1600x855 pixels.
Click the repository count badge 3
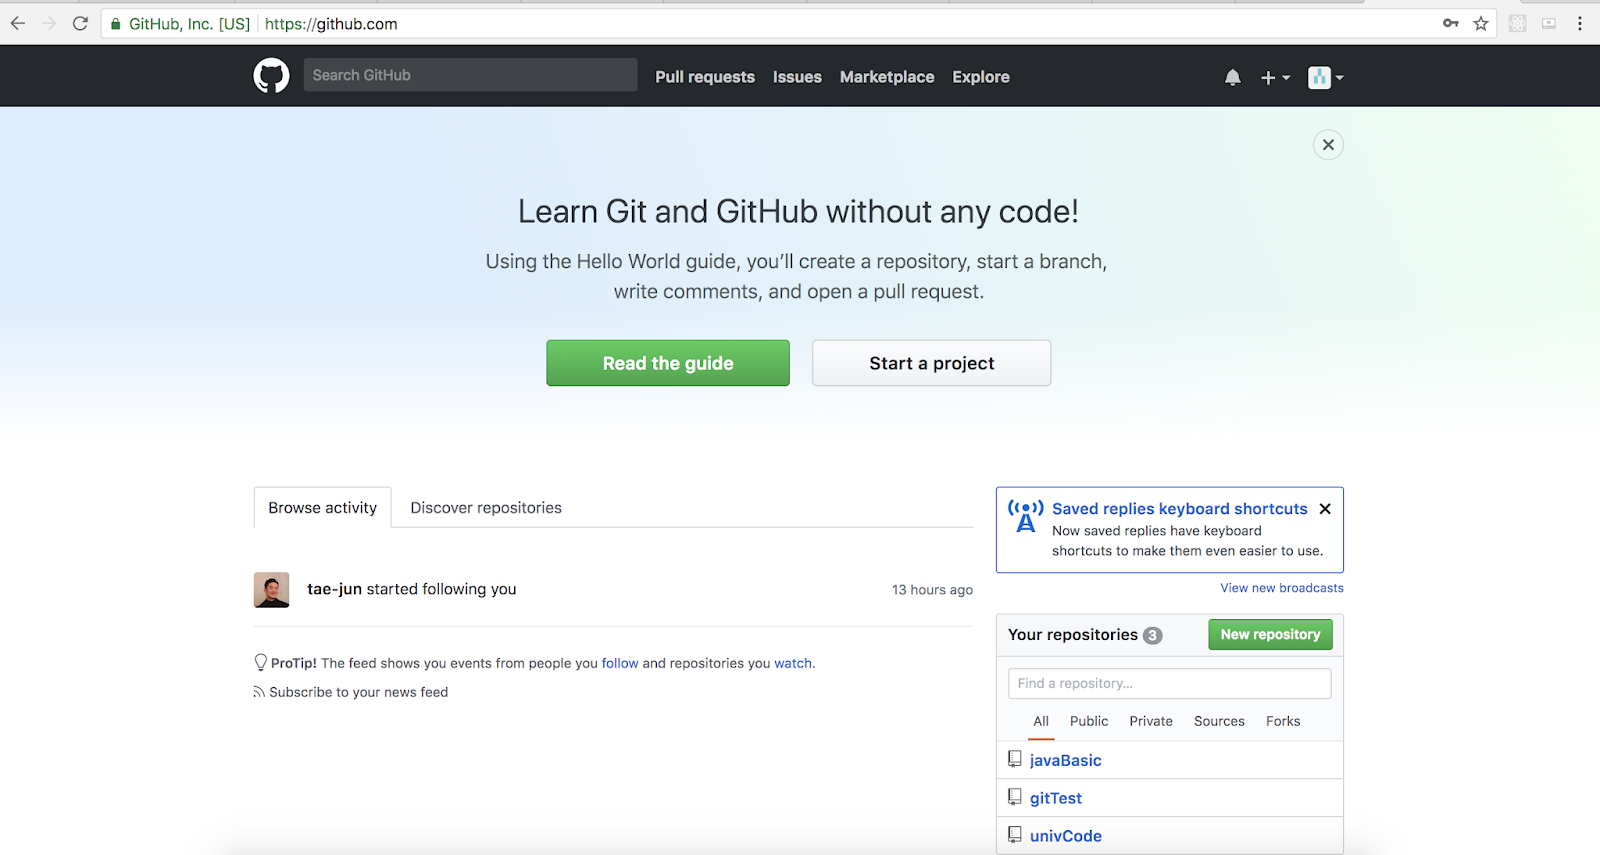click(x=1153, y=636)
